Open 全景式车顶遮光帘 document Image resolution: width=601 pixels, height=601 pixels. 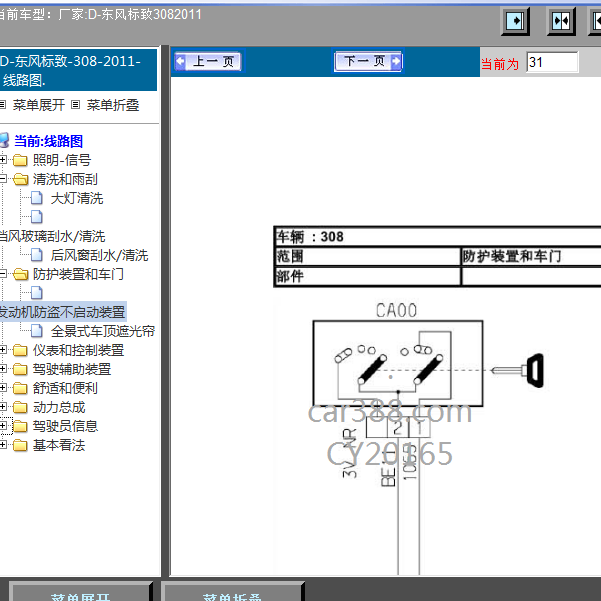coord(103,331)
